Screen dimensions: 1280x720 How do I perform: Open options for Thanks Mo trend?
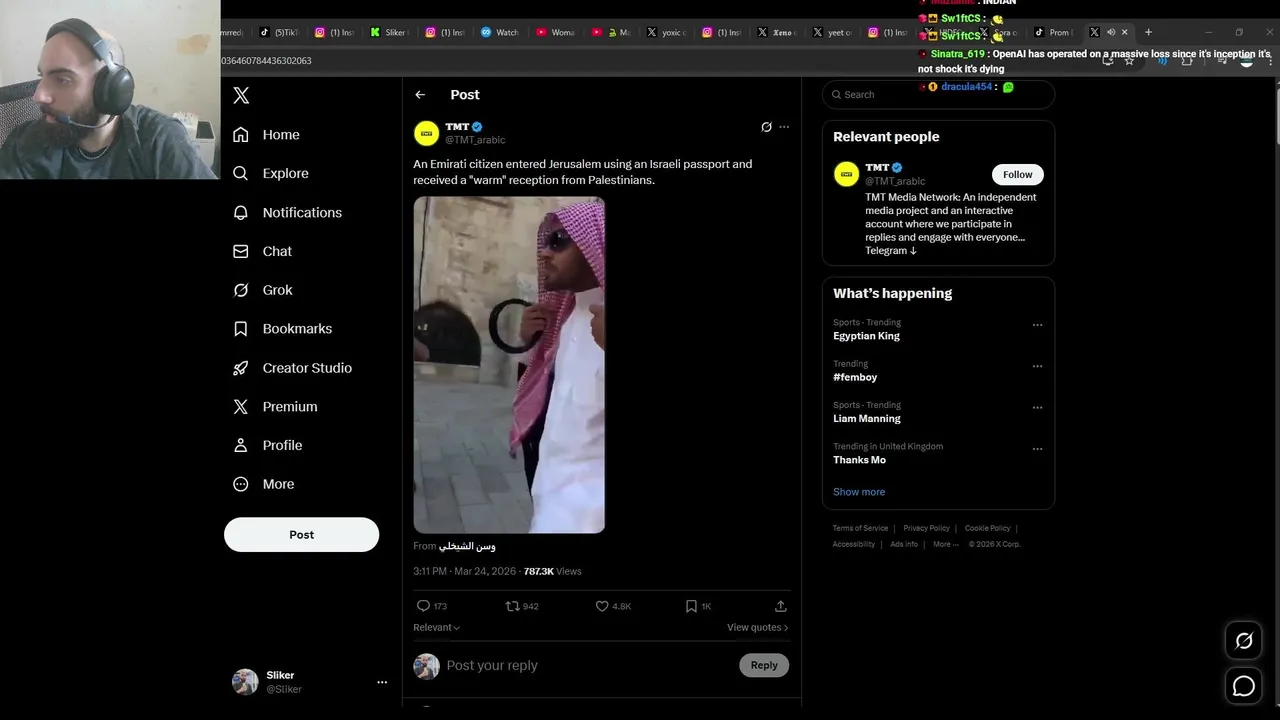pos(1037,449)
